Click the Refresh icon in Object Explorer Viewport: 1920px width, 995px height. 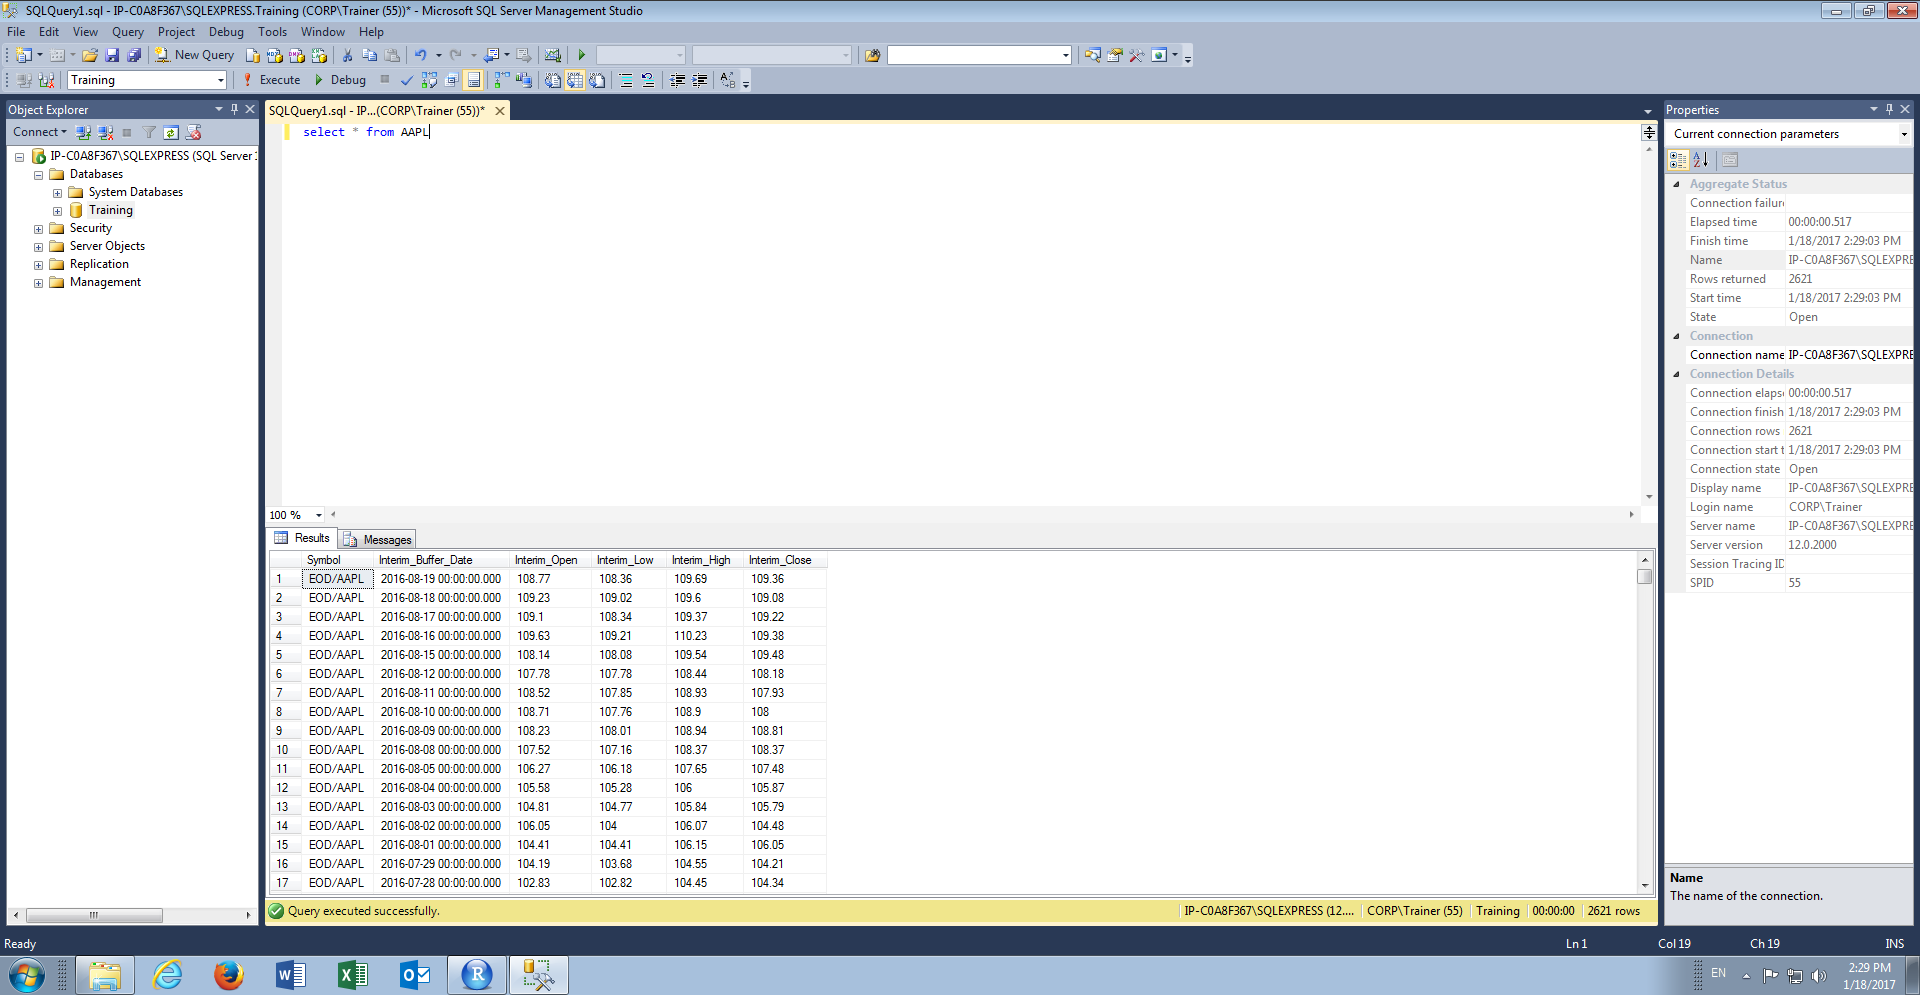[171, 132]
